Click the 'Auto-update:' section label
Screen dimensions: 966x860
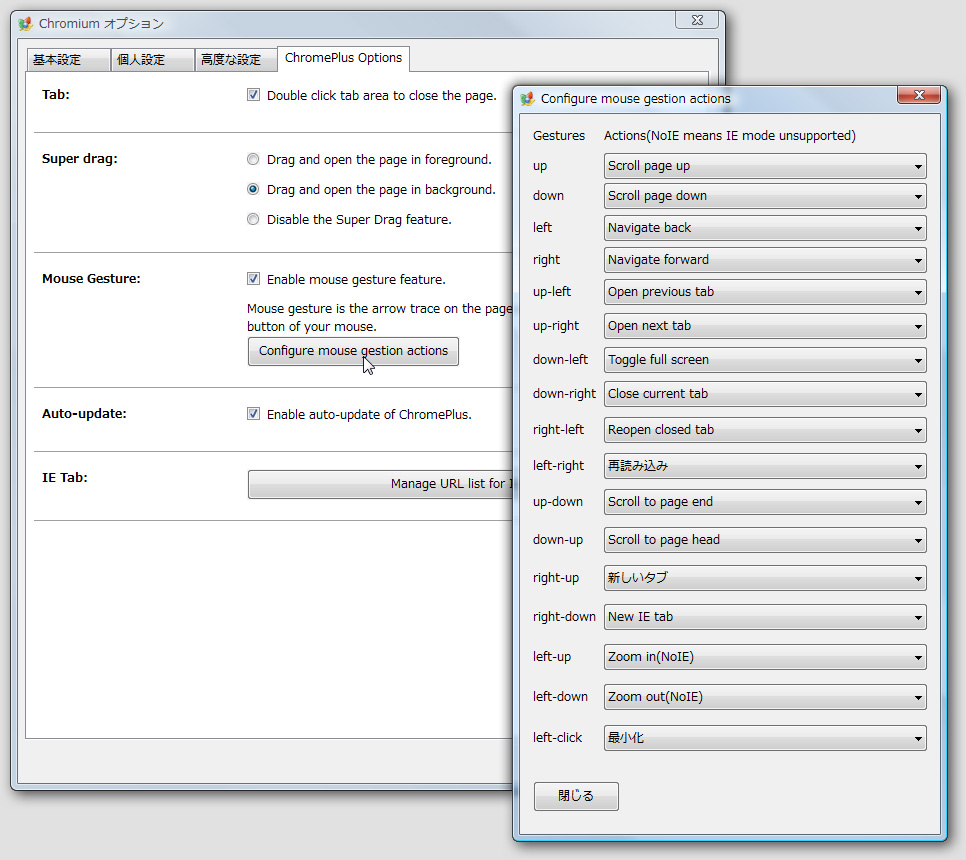(84, 413)
